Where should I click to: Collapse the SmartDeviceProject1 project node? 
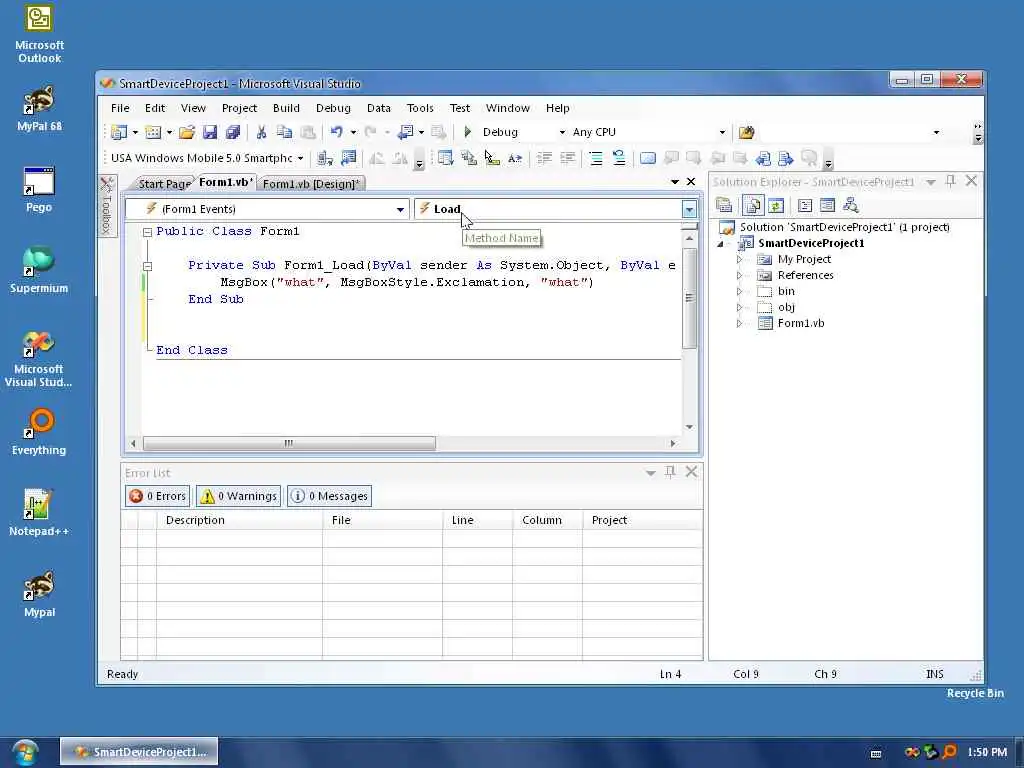coord(721,244)
